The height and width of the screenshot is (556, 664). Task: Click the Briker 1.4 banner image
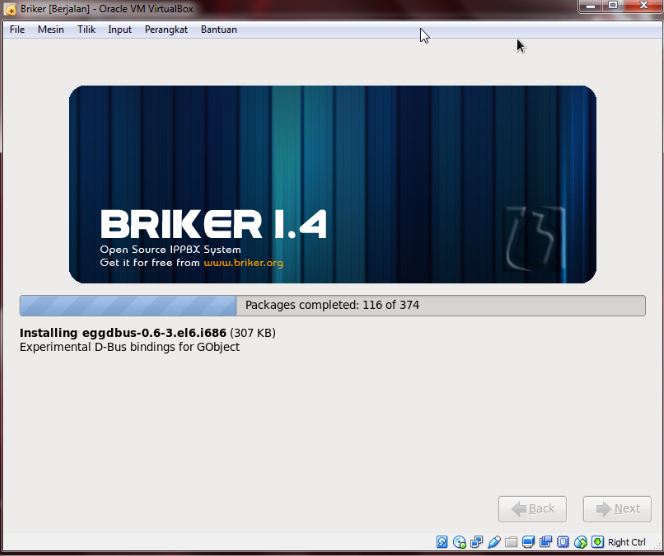pos(332,184)
